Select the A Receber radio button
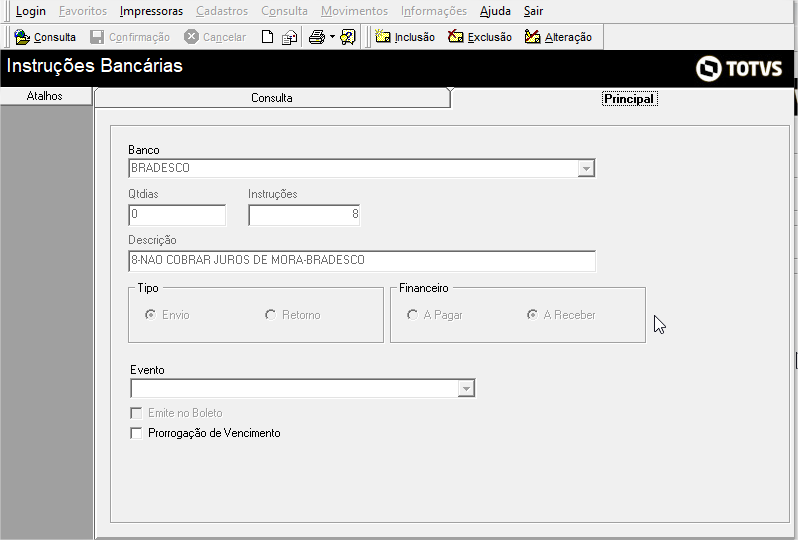 pyautogui.click(x=532, y=315)
